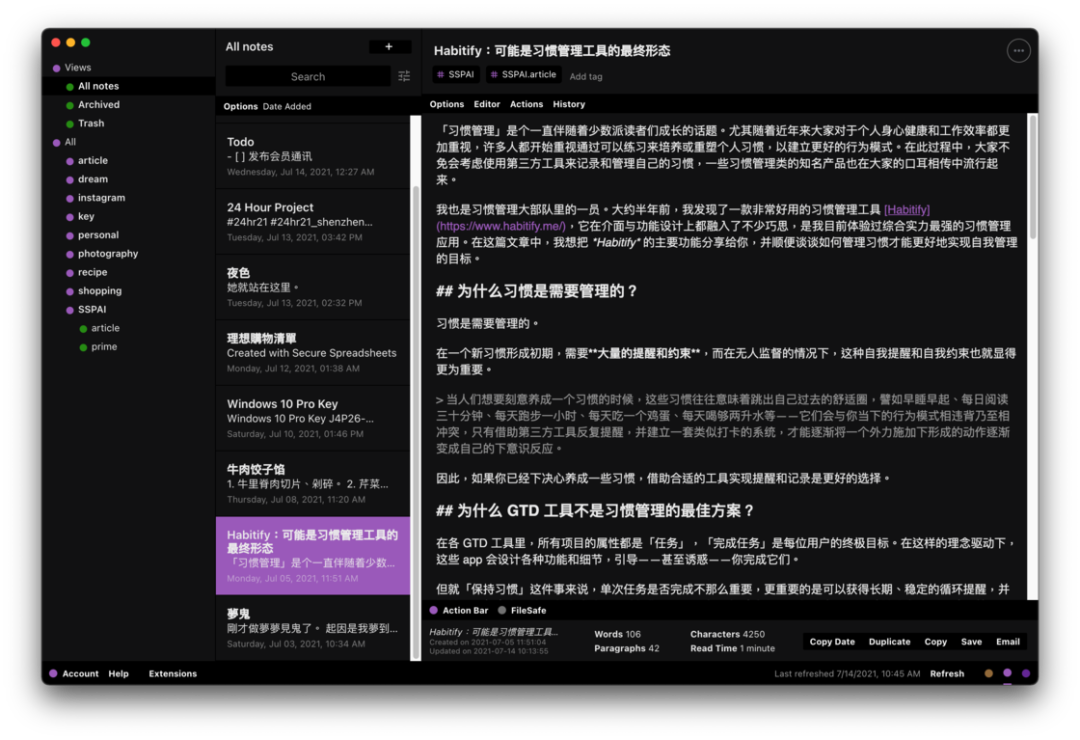Toggle the Action Bar indicator
Image resolution: width=1080 pixels, height=740 pixels.
(459, 609)
